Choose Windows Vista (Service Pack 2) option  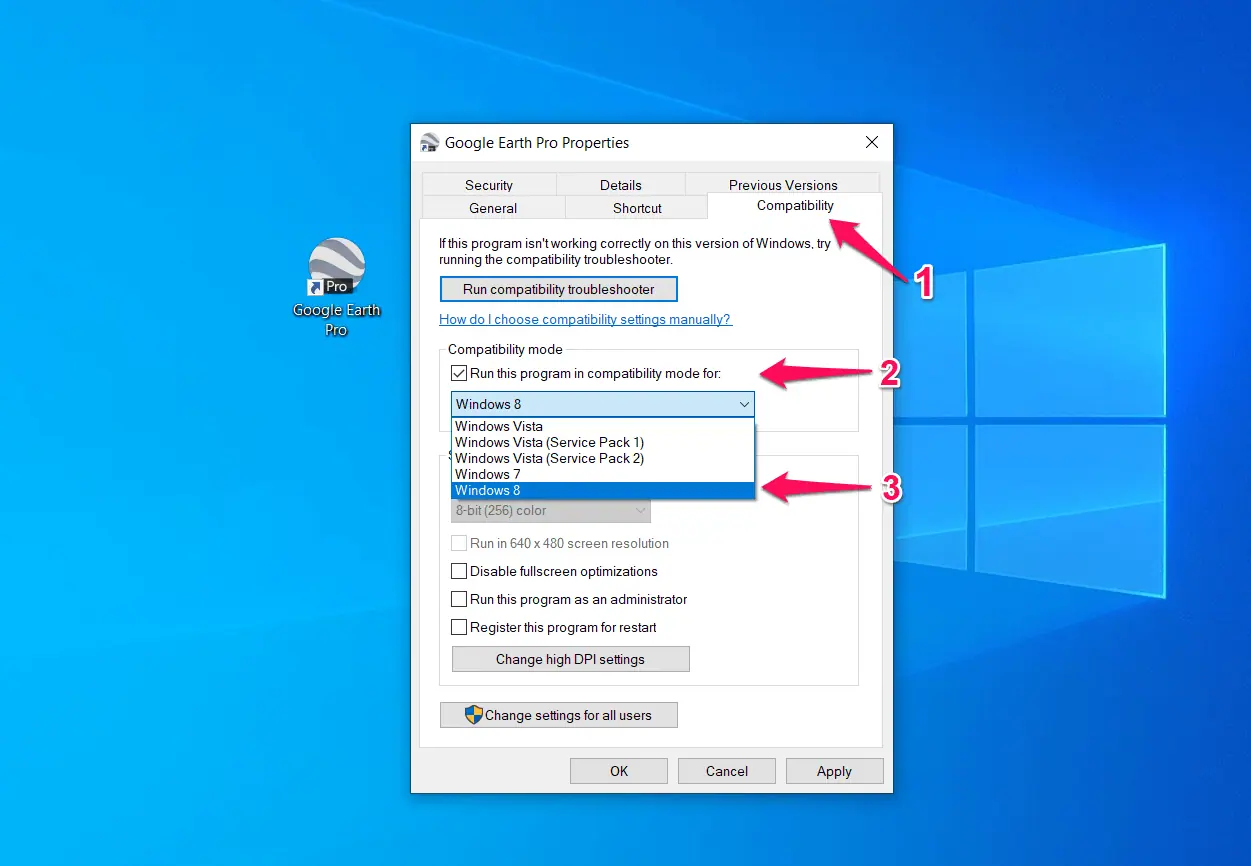[x=603, y=458]
